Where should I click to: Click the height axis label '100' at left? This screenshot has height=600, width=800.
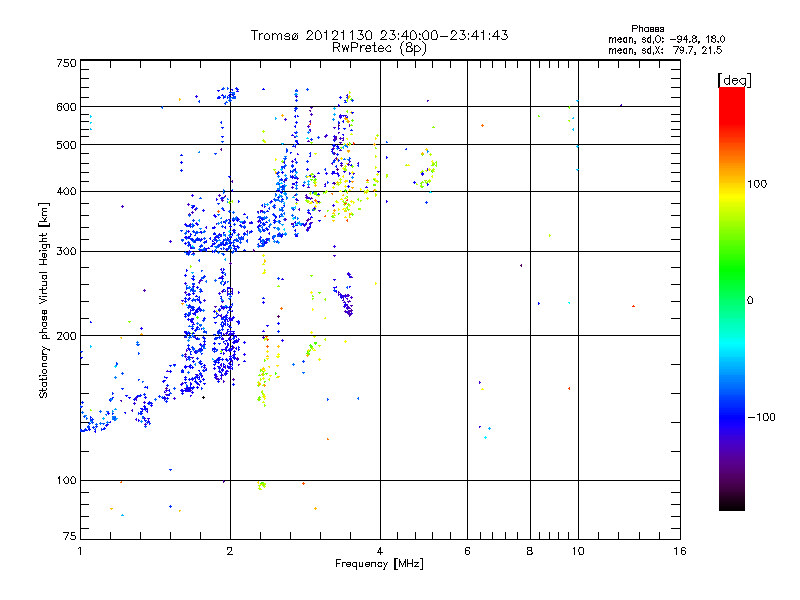point(66,481)
